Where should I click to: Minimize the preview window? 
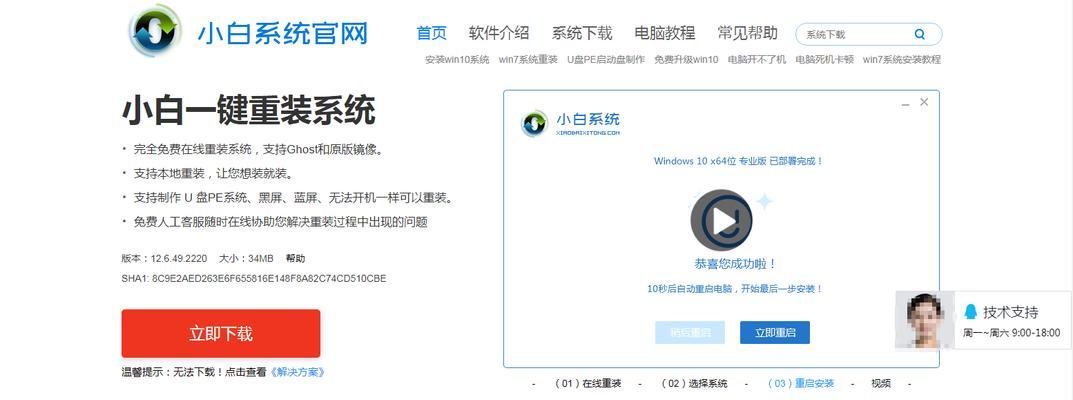905,104
